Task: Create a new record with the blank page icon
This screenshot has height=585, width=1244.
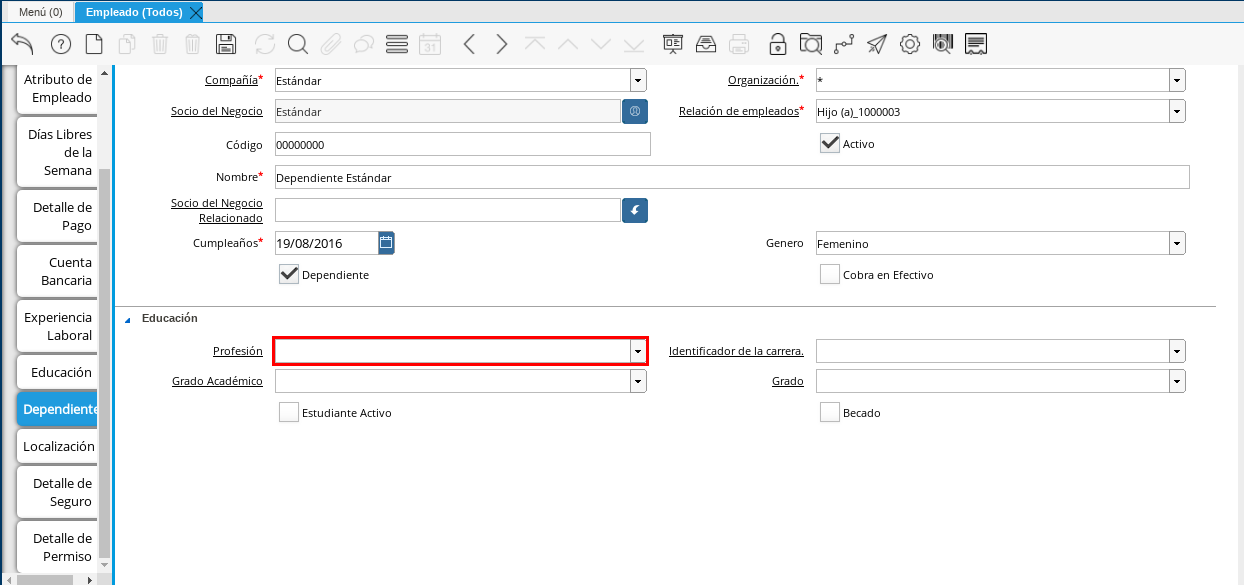Action: coord(93,44)
